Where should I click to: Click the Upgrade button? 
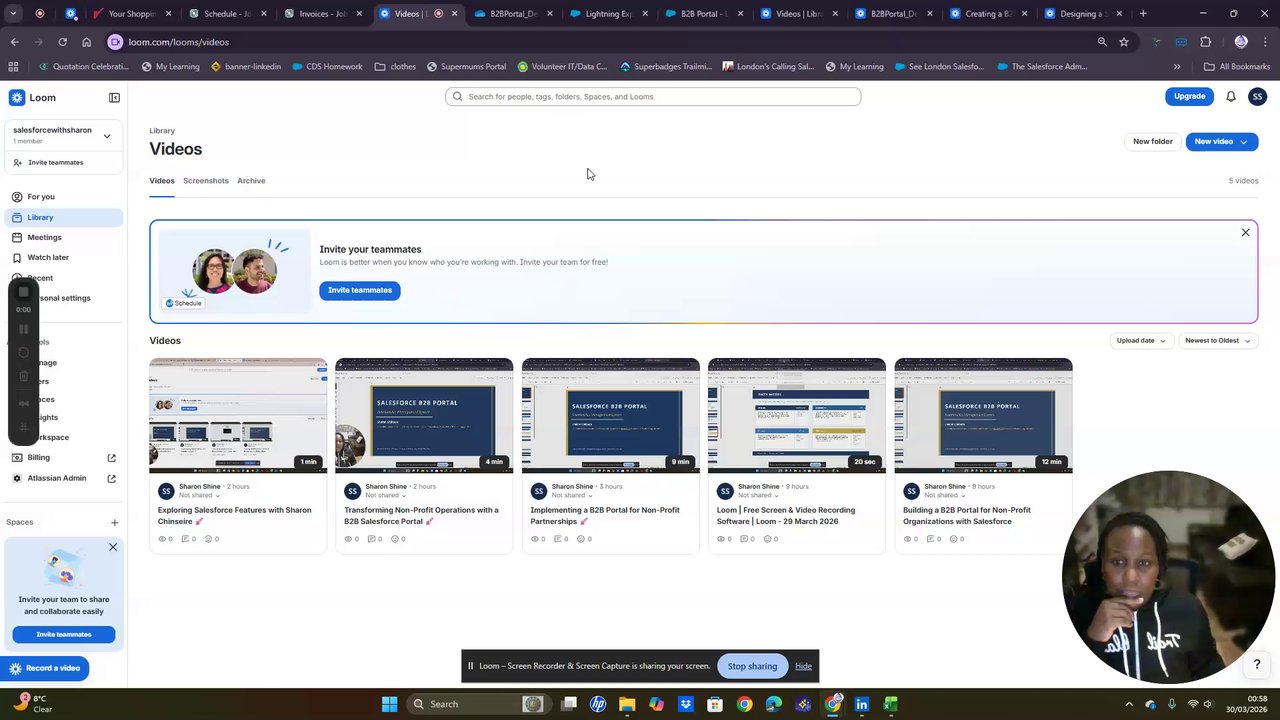[x=1189, y=96]
